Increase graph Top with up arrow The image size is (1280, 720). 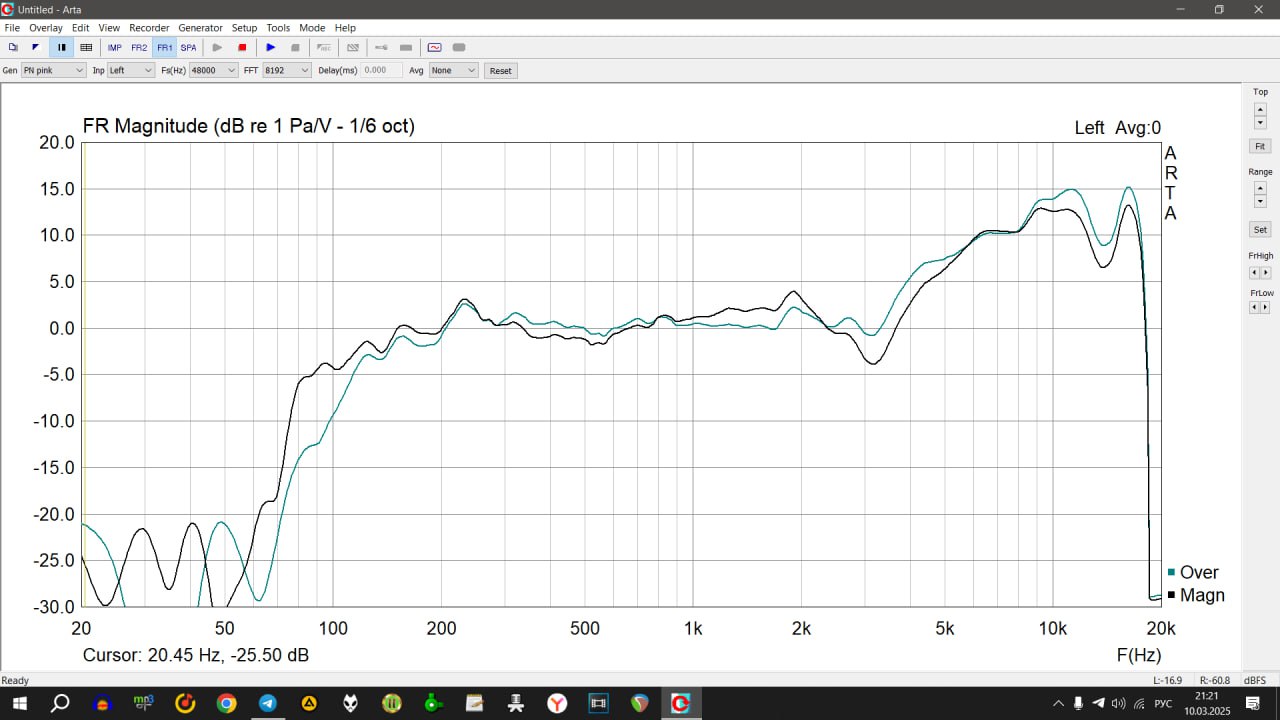[x=1260, y=108]
